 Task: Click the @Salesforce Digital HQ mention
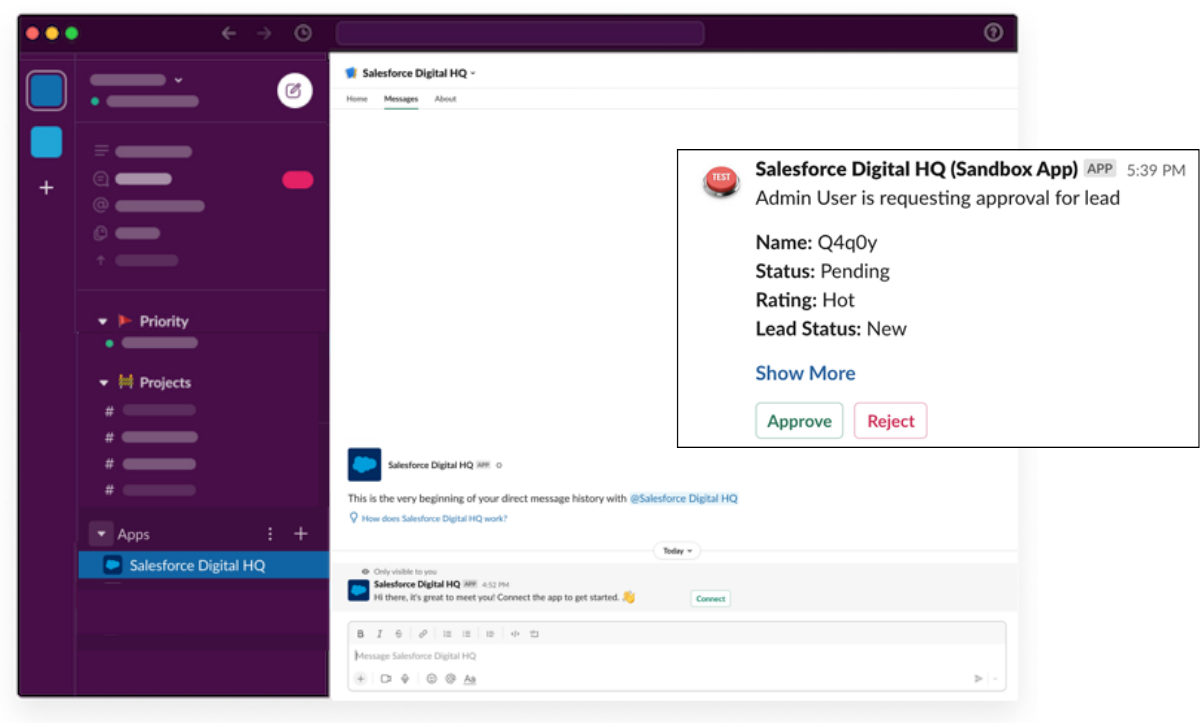684,498
